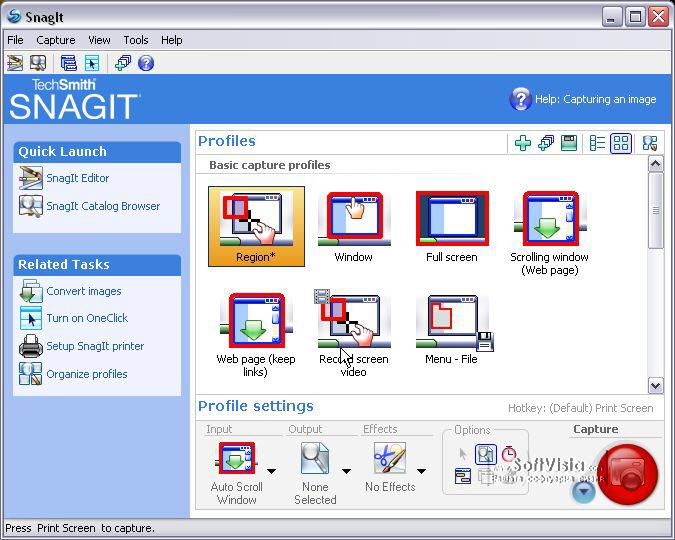This screenshot has width=675, height=540.
Task: Open SnagIt Editor from the top toolbar
Action: coord(15,63)
